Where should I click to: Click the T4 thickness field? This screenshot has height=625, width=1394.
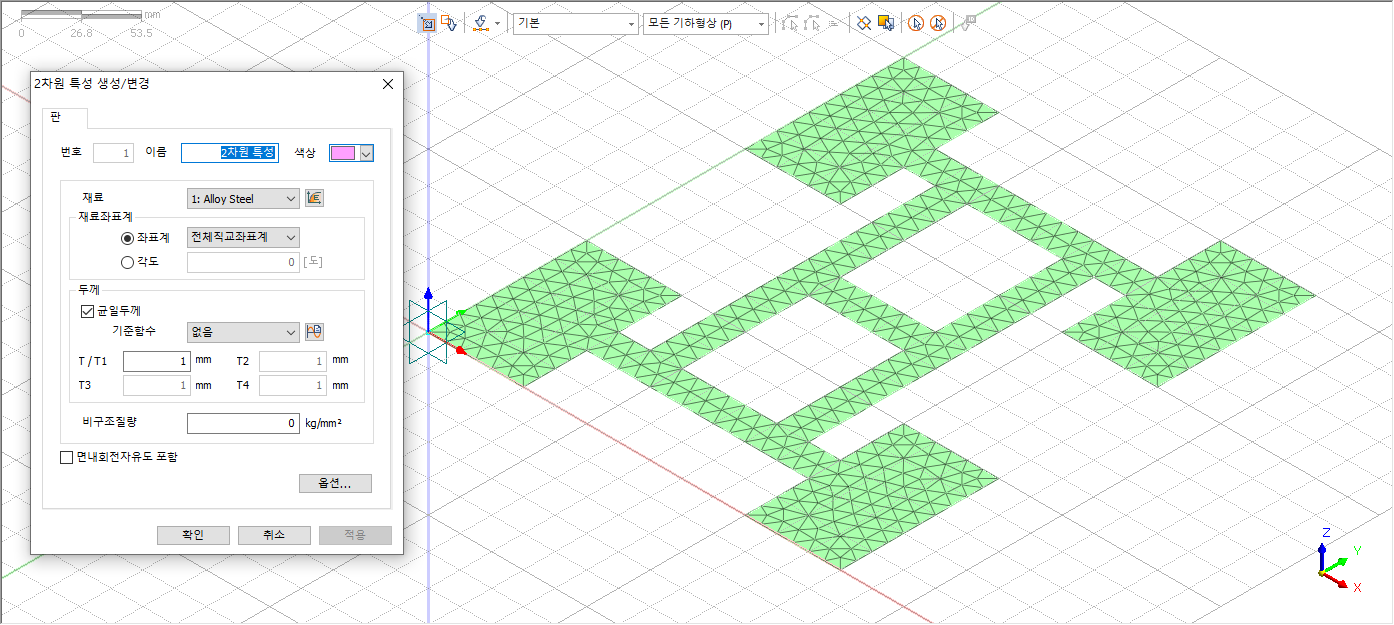tap(293, 385)
